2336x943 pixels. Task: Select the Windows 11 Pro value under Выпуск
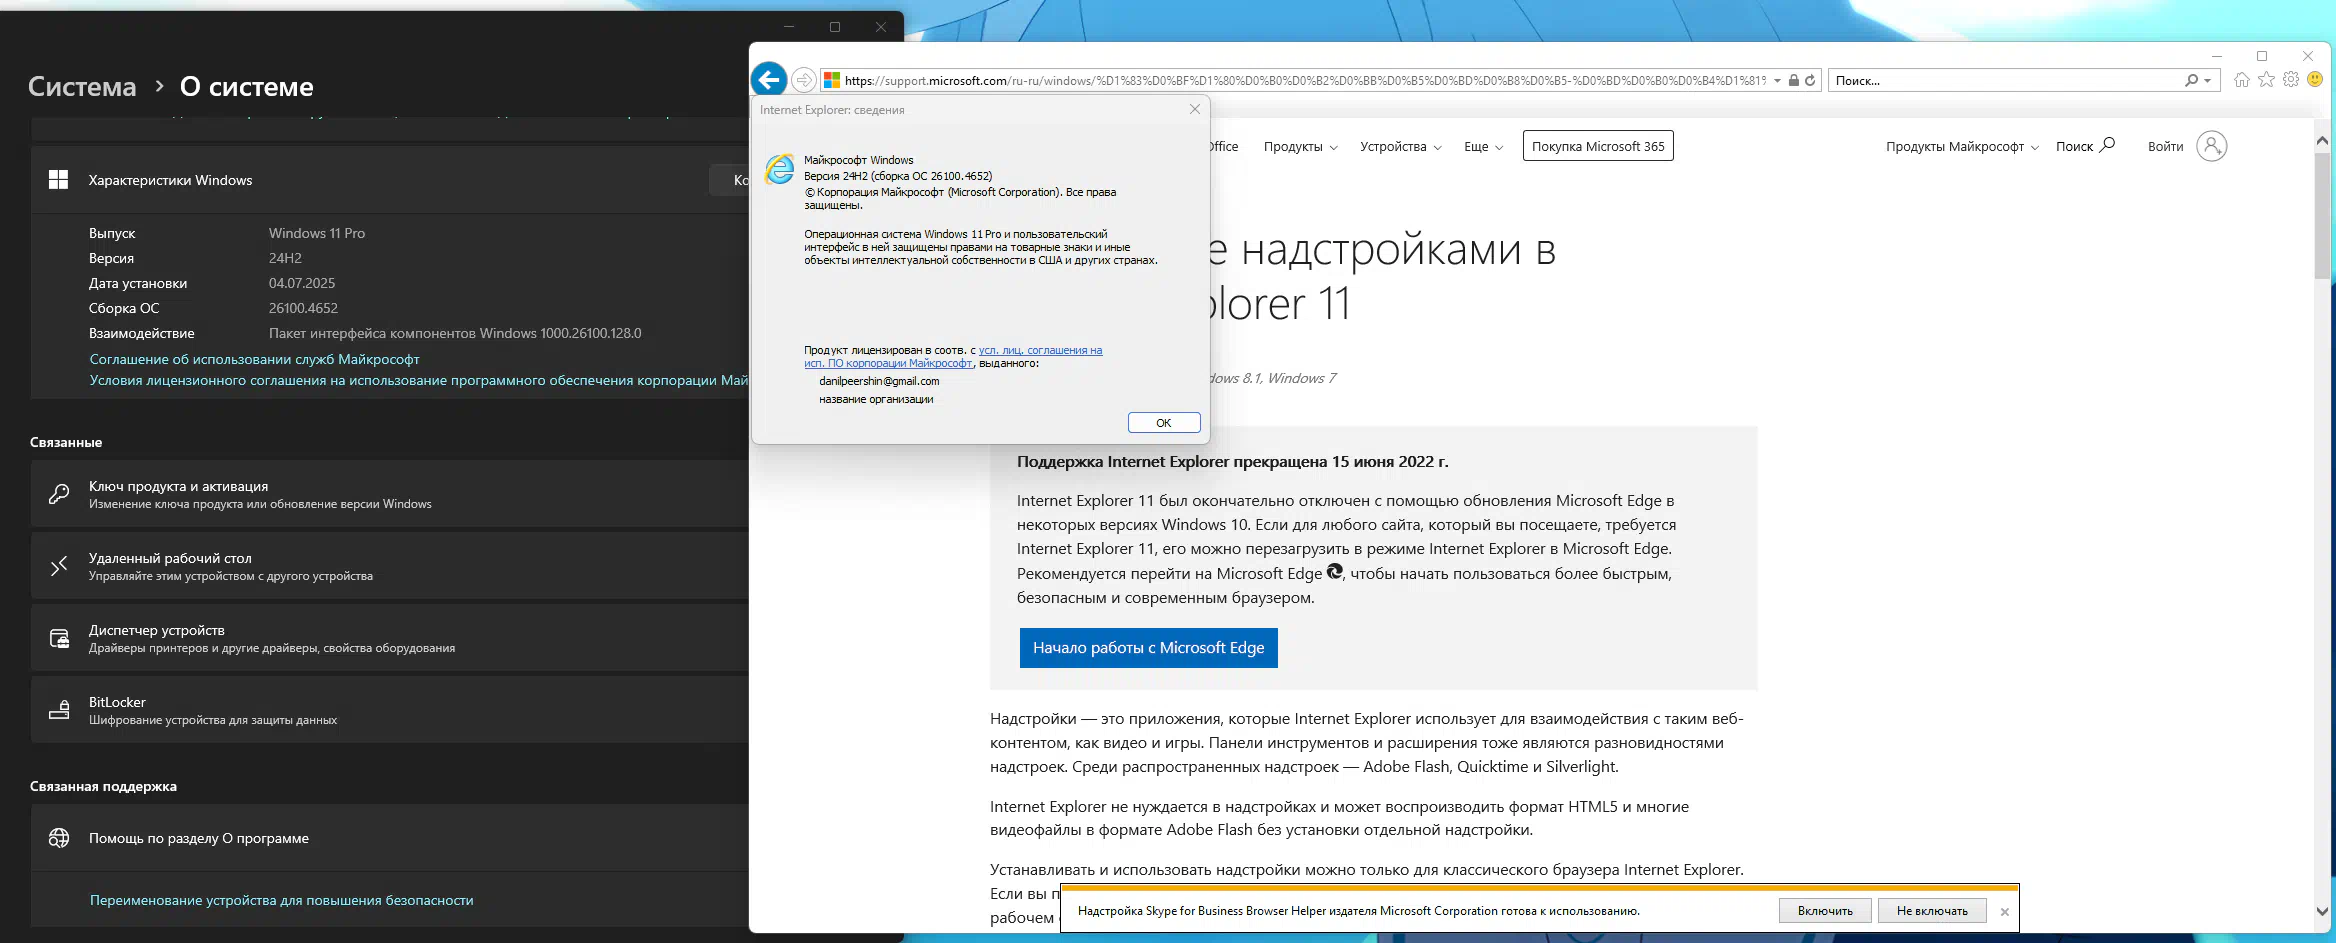click(x=317, y=233)
